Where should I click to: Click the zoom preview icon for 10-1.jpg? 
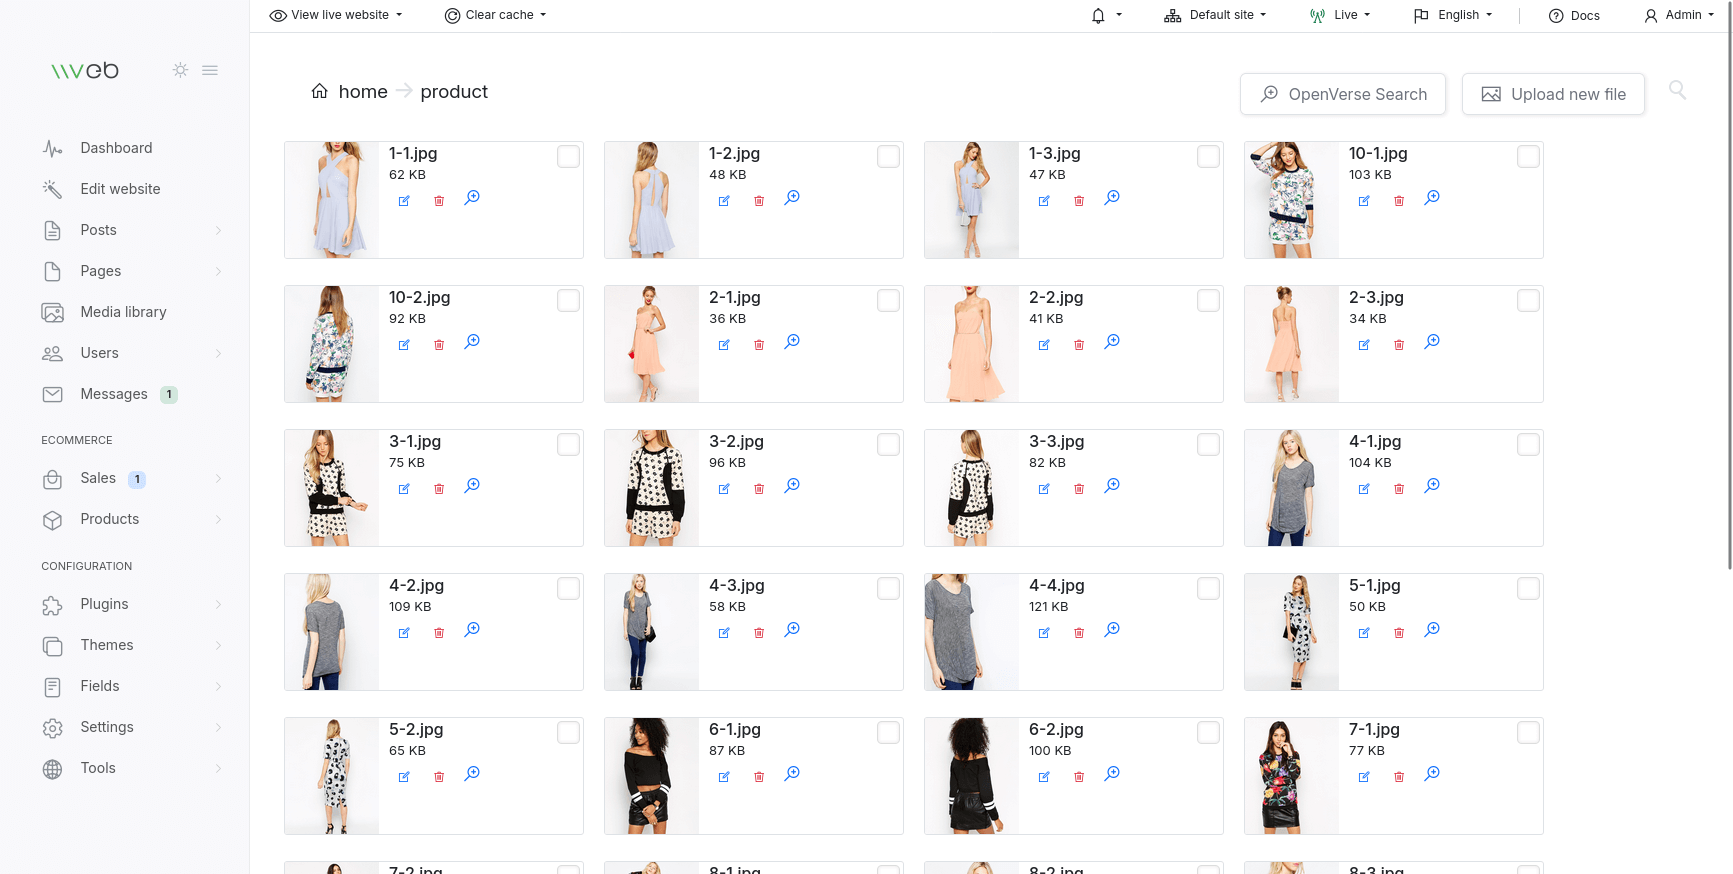pyautogui.click(x=1432, y=198)
